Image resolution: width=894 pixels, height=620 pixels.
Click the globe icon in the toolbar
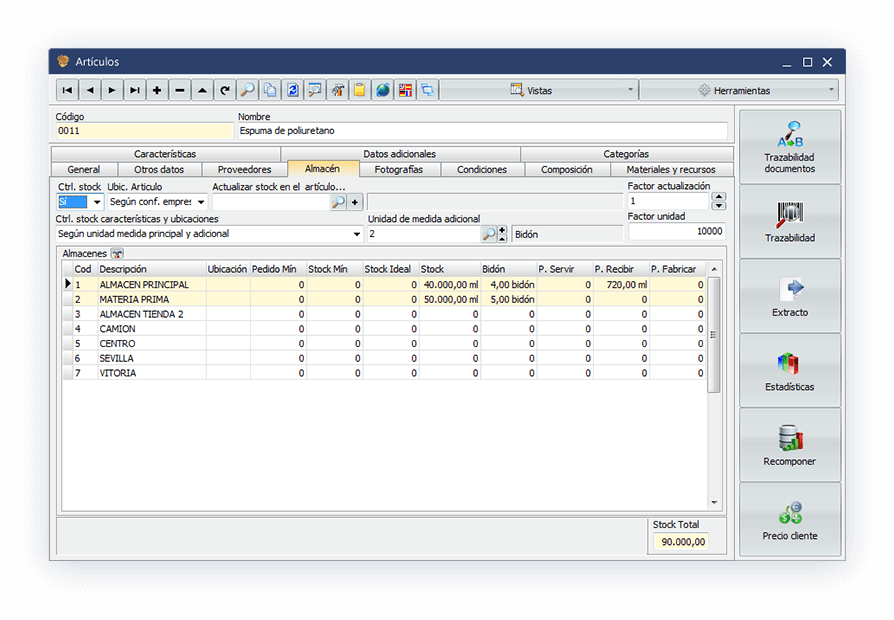pos(382,90)
